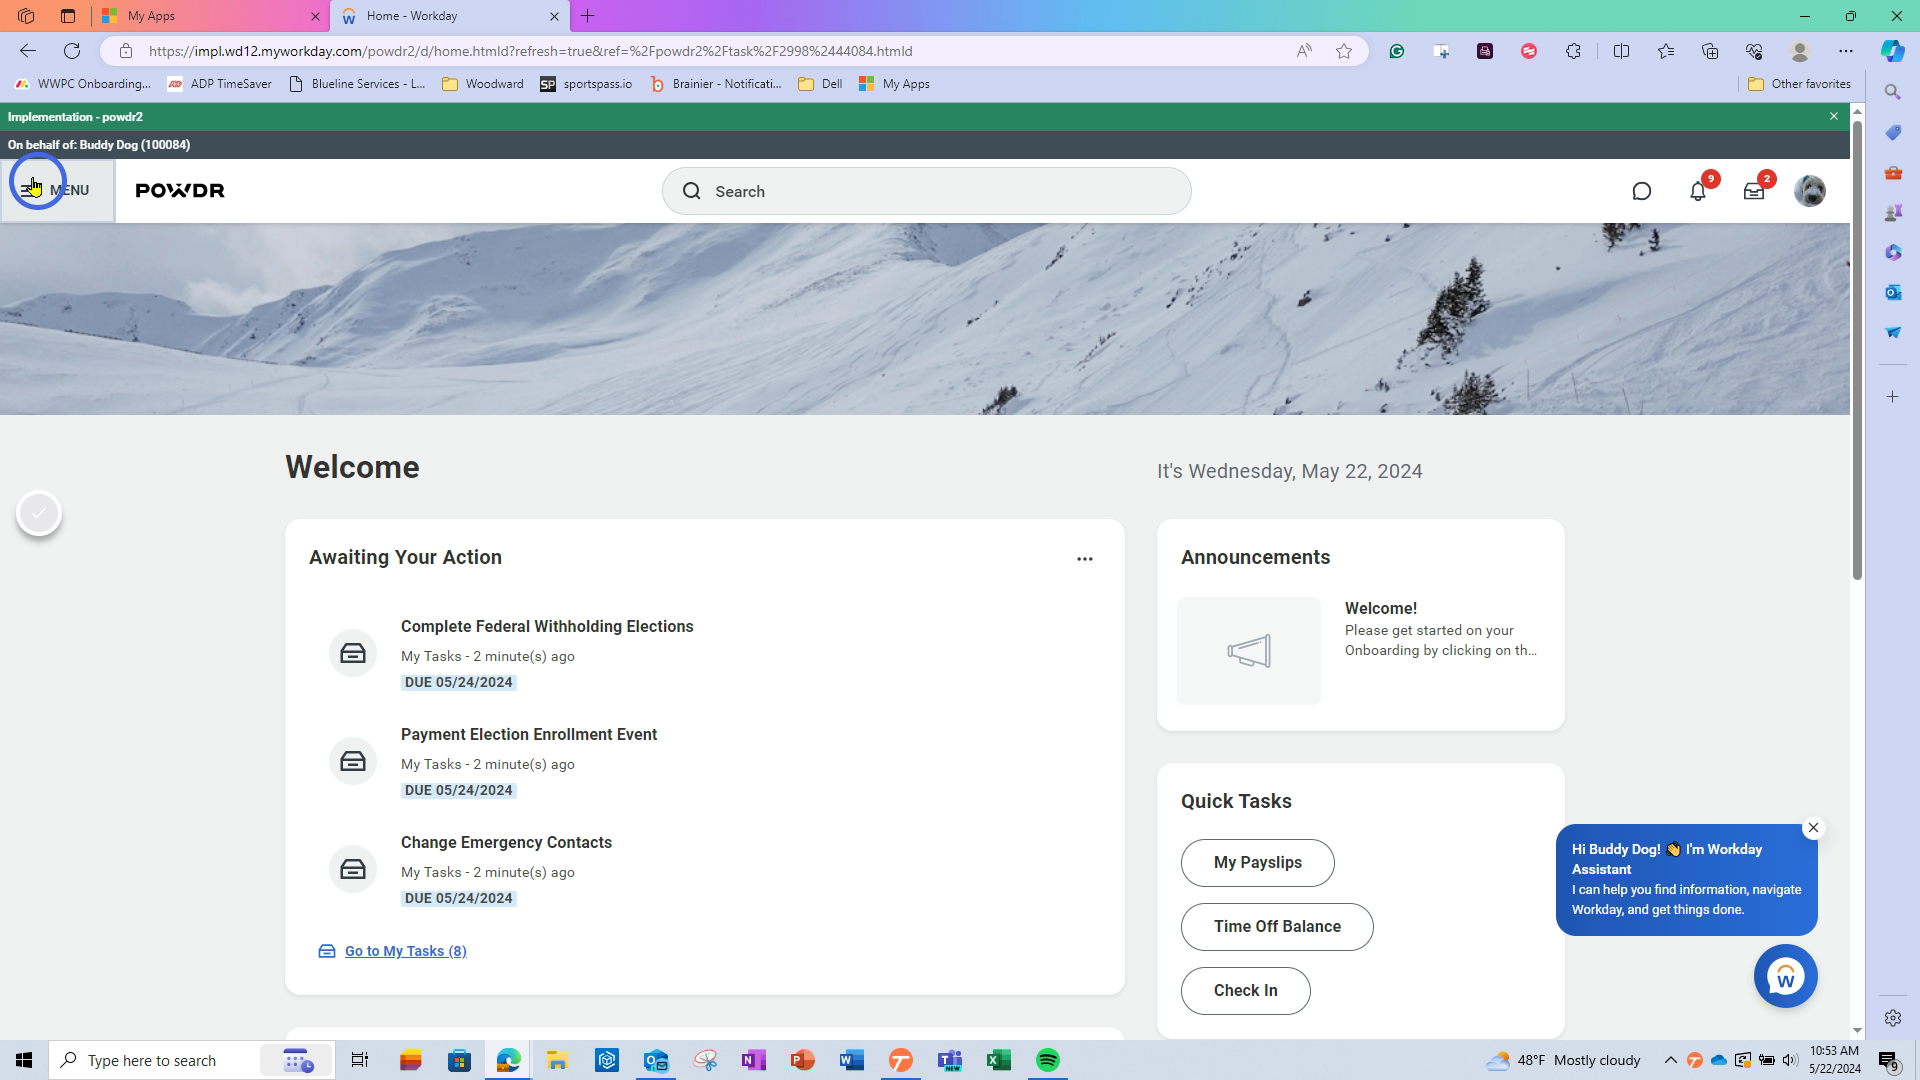Click the page vertical scrollbar
The width and height of the screenshot is (1920, 1080).
pyautogui.click(x=1857, y=350)
